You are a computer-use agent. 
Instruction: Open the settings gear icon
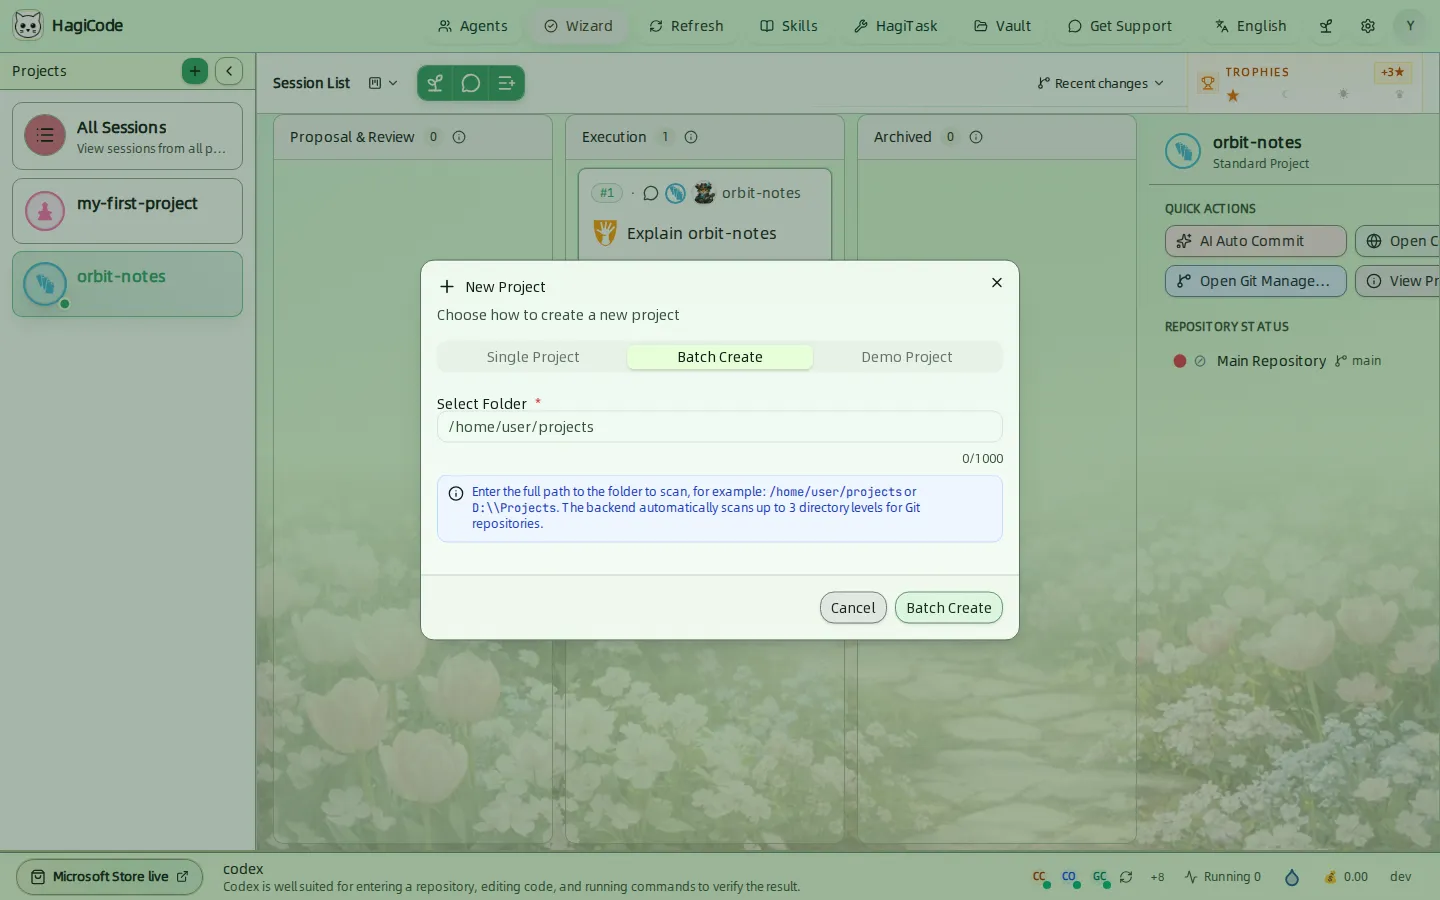(x=1368, y=26)
